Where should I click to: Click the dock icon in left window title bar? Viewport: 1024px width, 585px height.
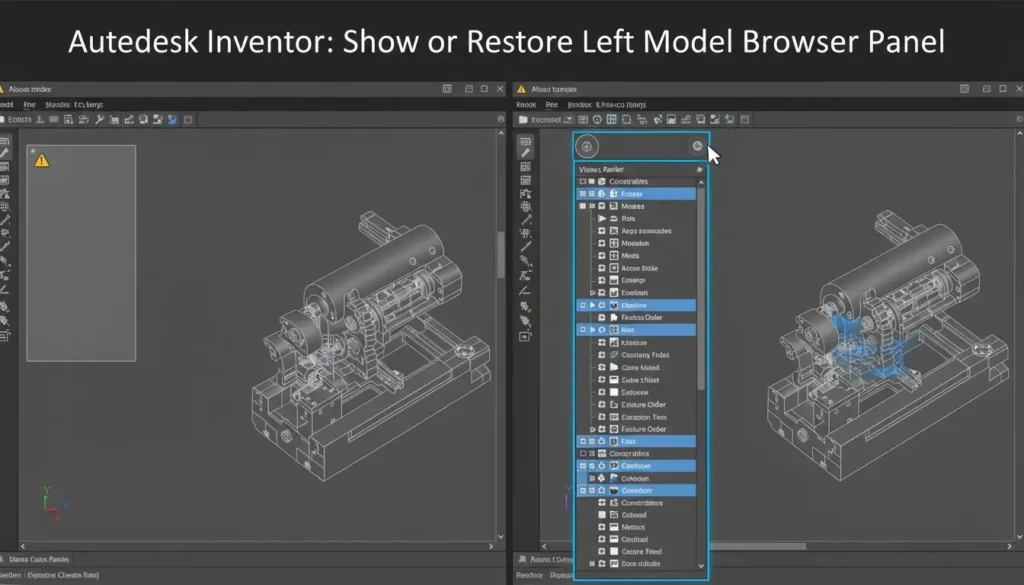pyautogui.click(x=447, y=89)
